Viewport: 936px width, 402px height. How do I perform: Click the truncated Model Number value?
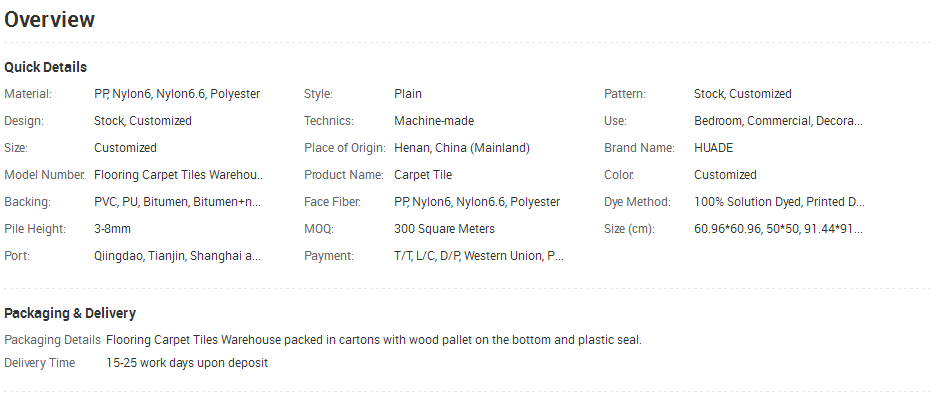[x=178, y=175]
